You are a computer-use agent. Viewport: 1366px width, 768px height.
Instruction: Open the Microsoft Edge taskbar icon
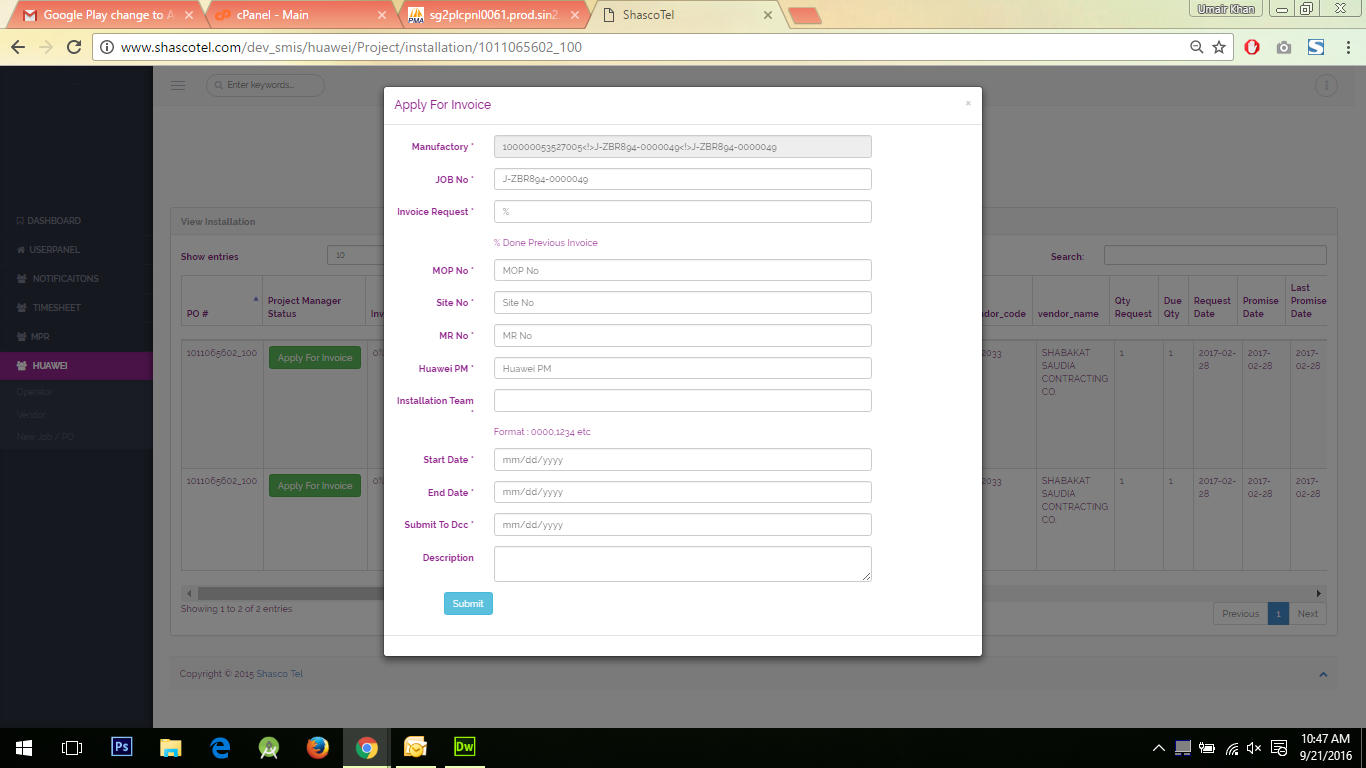pos(220,747)
